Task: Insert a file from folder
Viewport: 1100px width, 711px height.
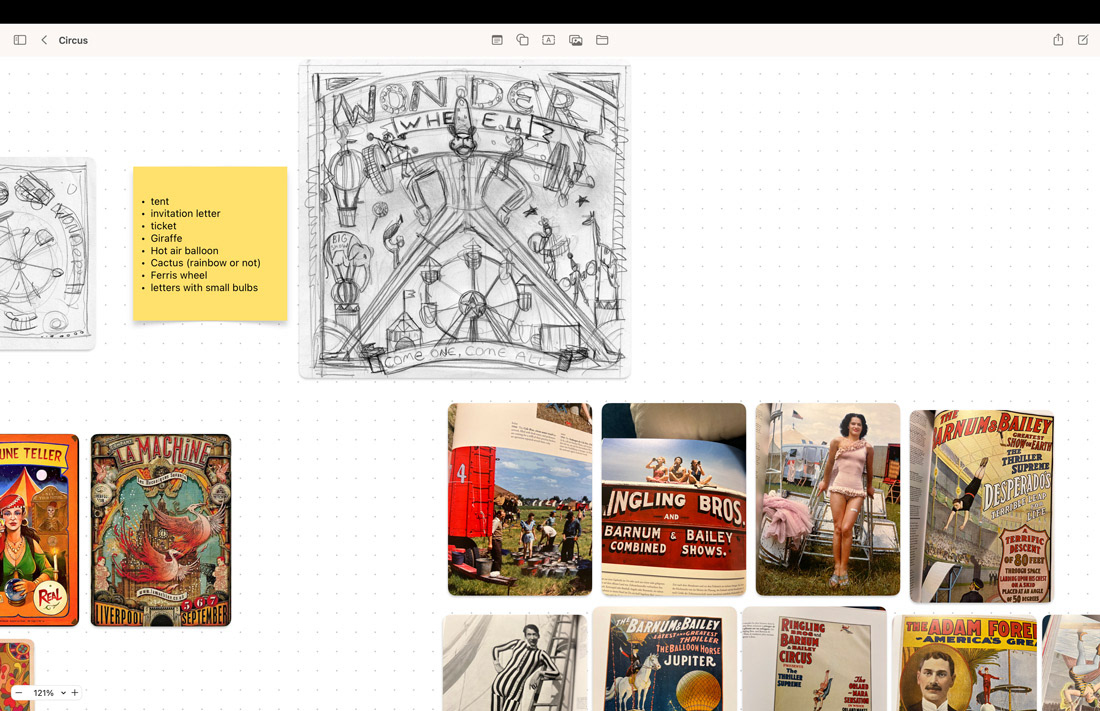Action: [x=602, y=40]
